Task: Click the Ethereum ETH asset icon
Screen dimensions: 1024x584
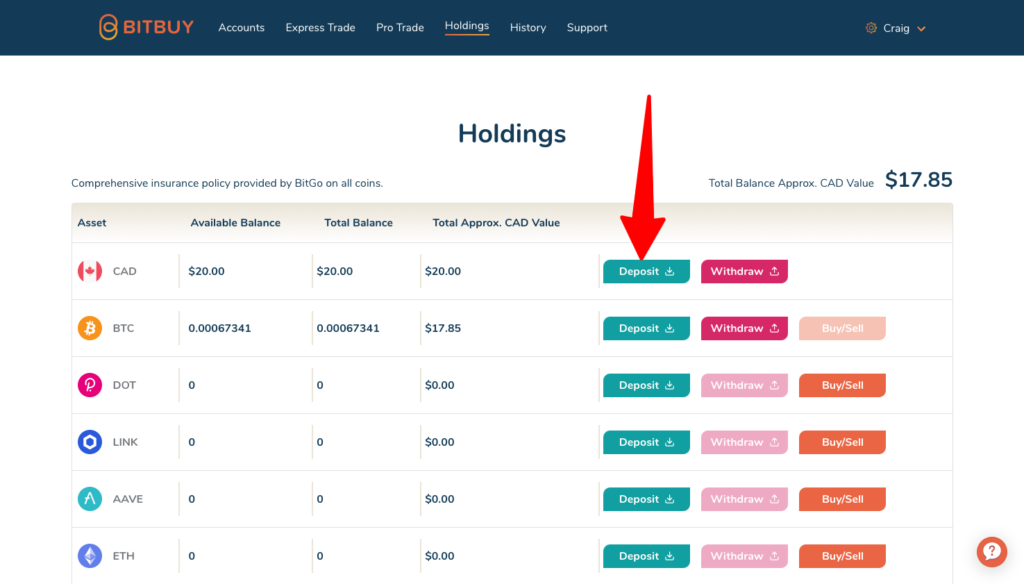Action: point(90,556)
